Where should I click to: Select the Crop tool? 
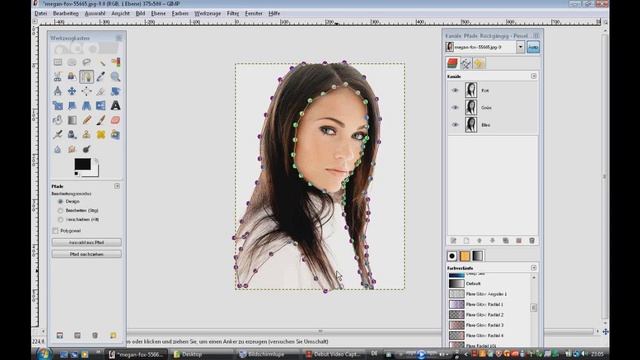tap(101, 91)
